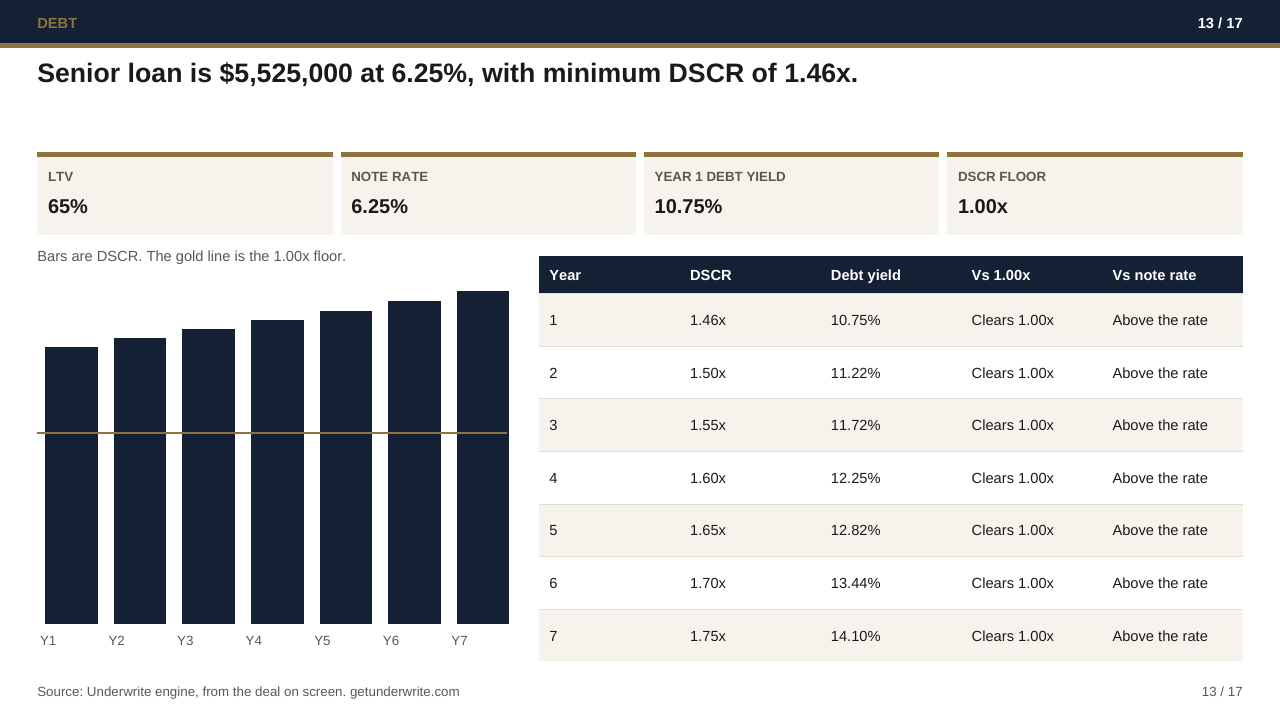
Task: Click the "14.10%" debt yield cell
Action: [856, 636]
